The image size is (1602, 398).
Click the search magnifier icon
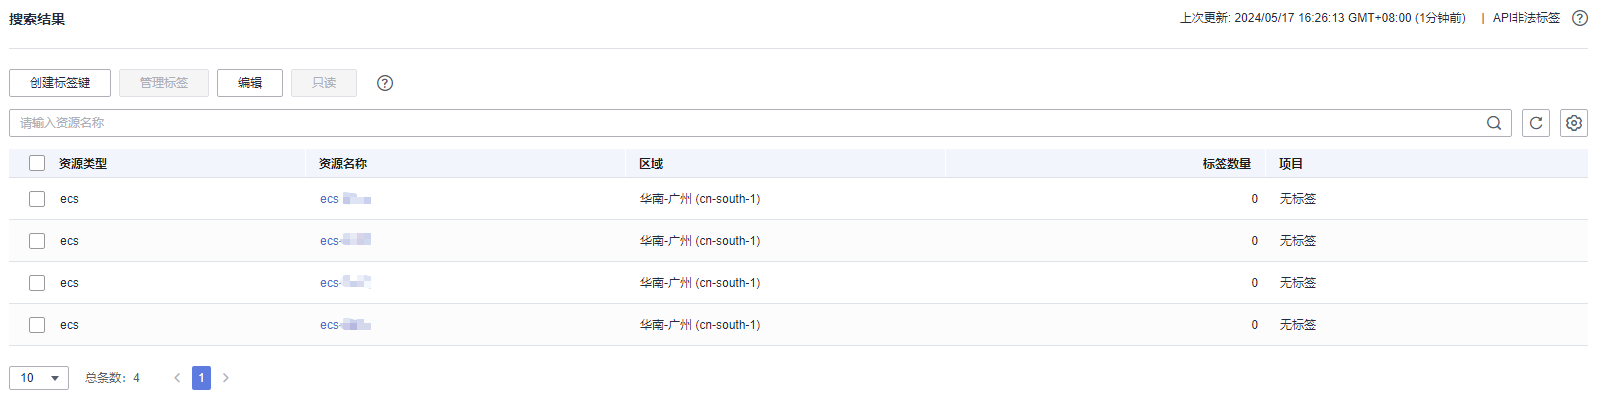[1494, 123]
